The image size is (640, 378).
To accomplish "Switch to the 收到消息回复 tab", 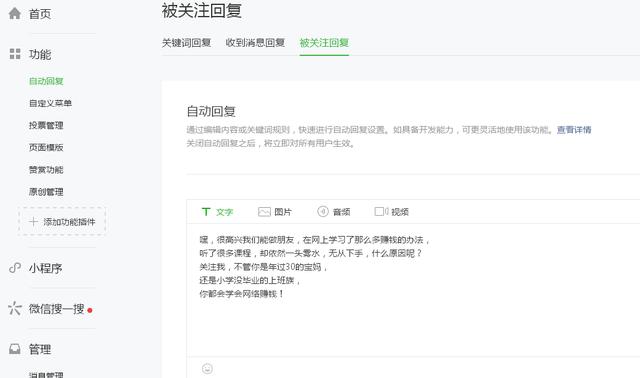I will click(x=255, y=42).
